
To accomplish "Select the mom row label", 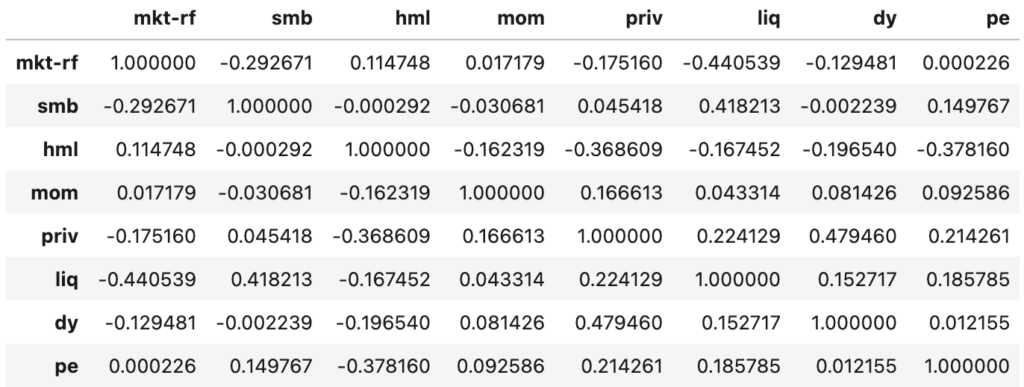I will pyautogui.click(x=54, y=193).
